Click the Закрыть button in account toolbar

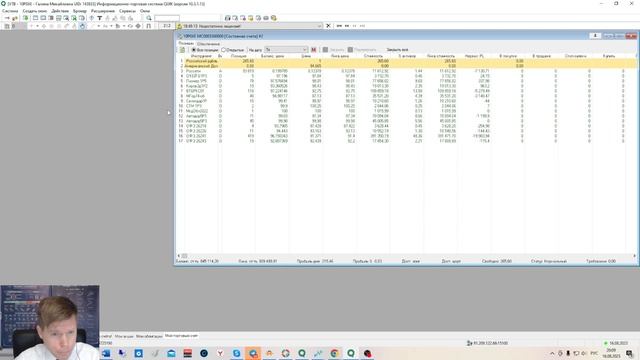tap(334, 50)
